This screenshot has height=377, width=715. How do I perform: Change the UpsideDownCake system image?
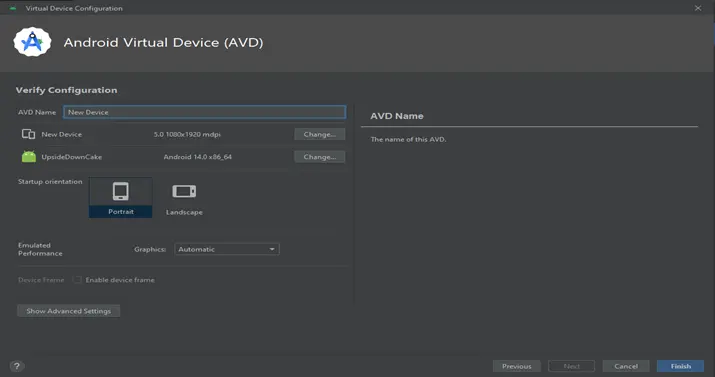pos(320,157)
